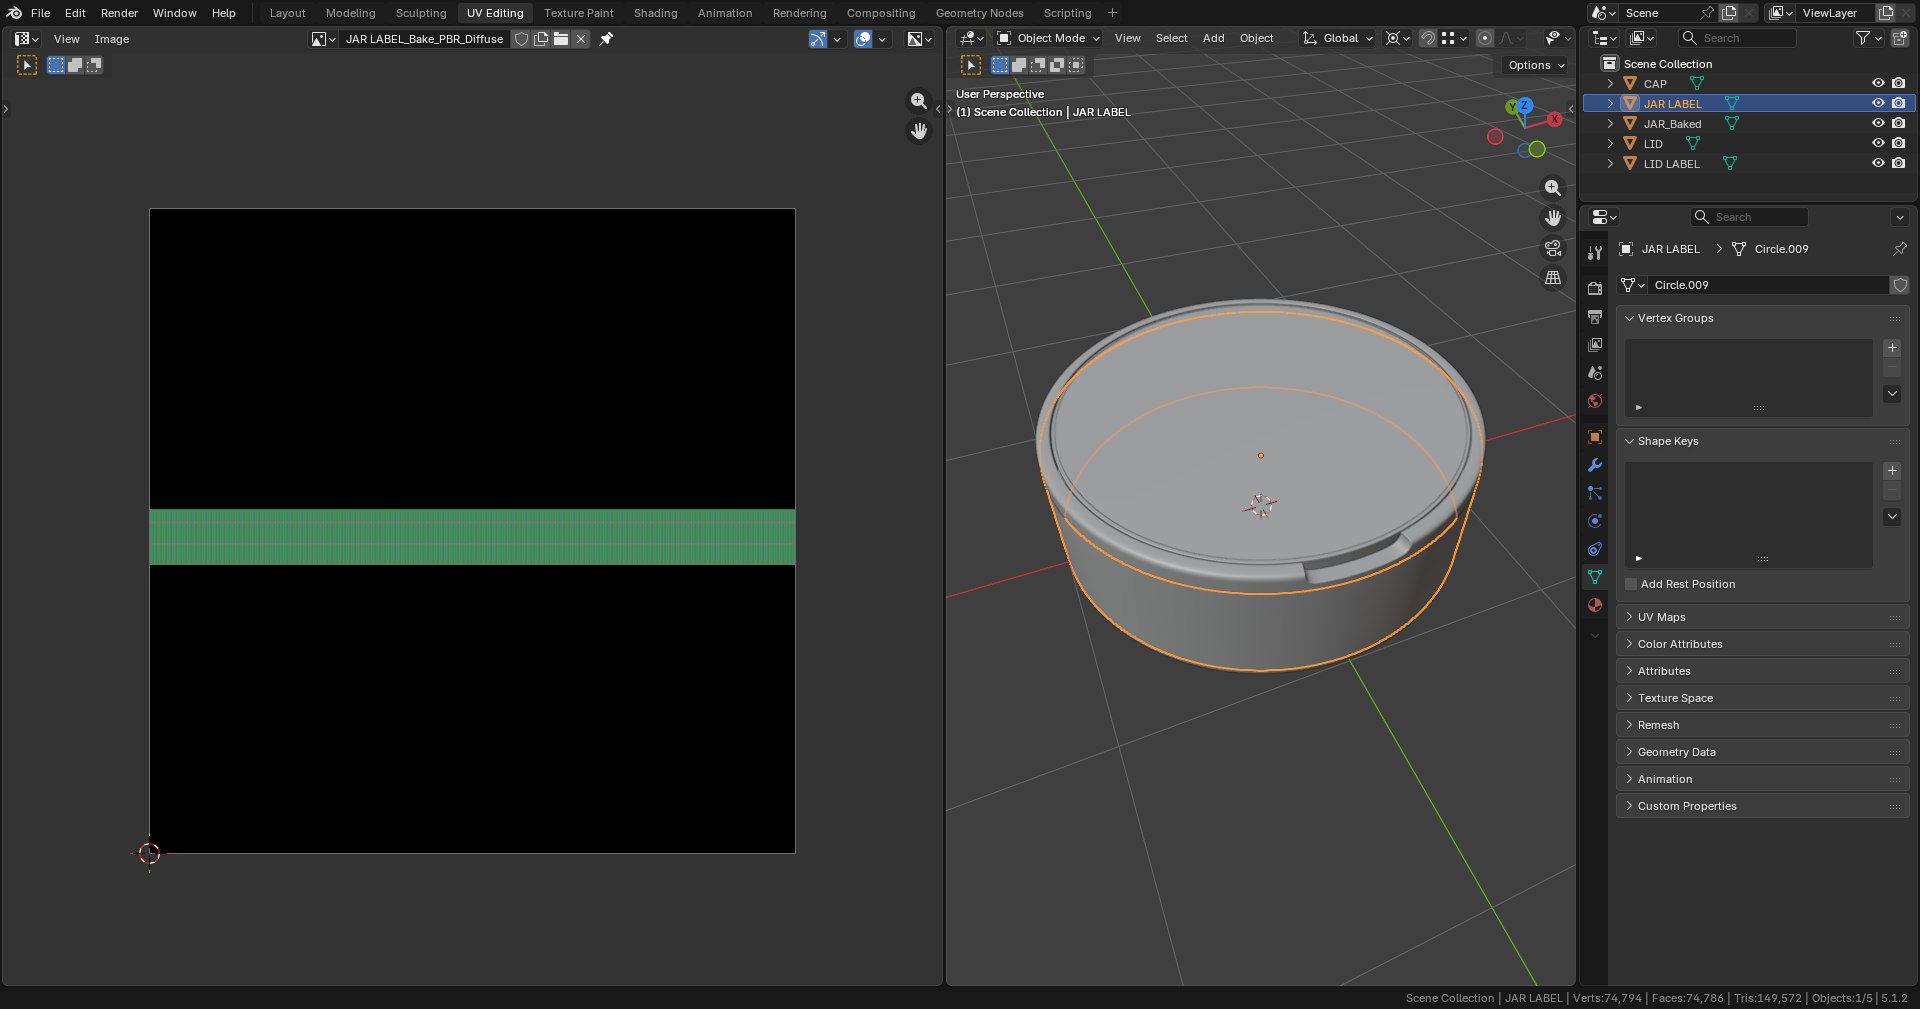Open the Modifiers wrench properties tab

1594,465
